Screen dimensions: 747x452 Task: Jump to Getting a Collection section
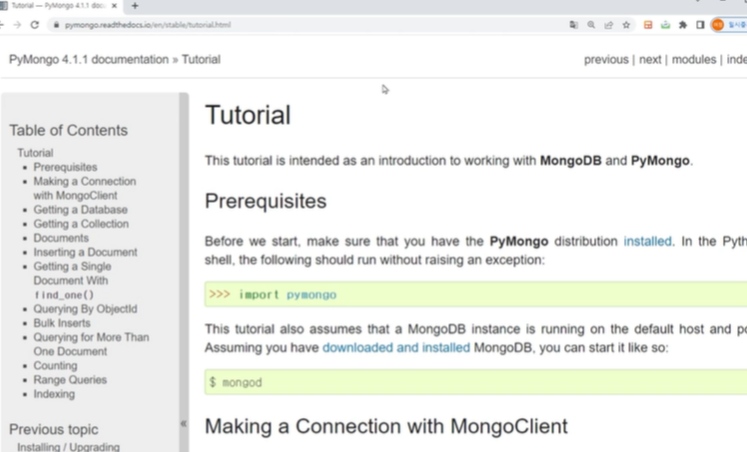(x=81, y=224)
